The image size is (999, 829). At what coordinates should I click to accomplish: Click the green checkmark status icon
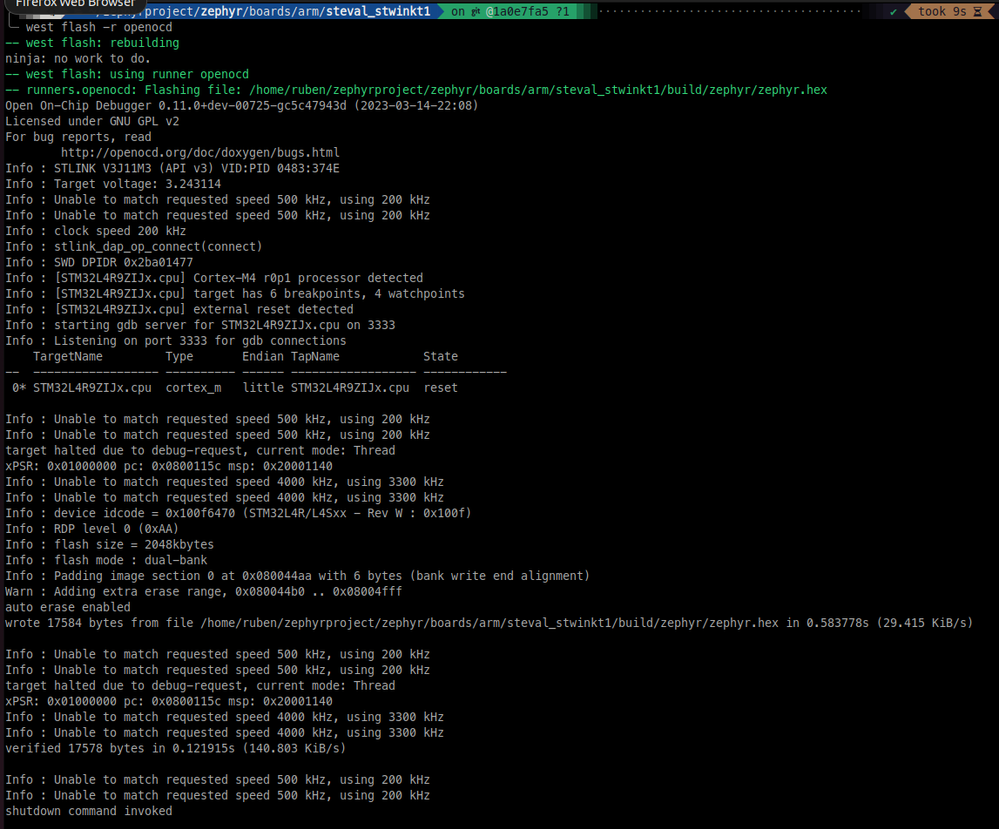point(893,11)
